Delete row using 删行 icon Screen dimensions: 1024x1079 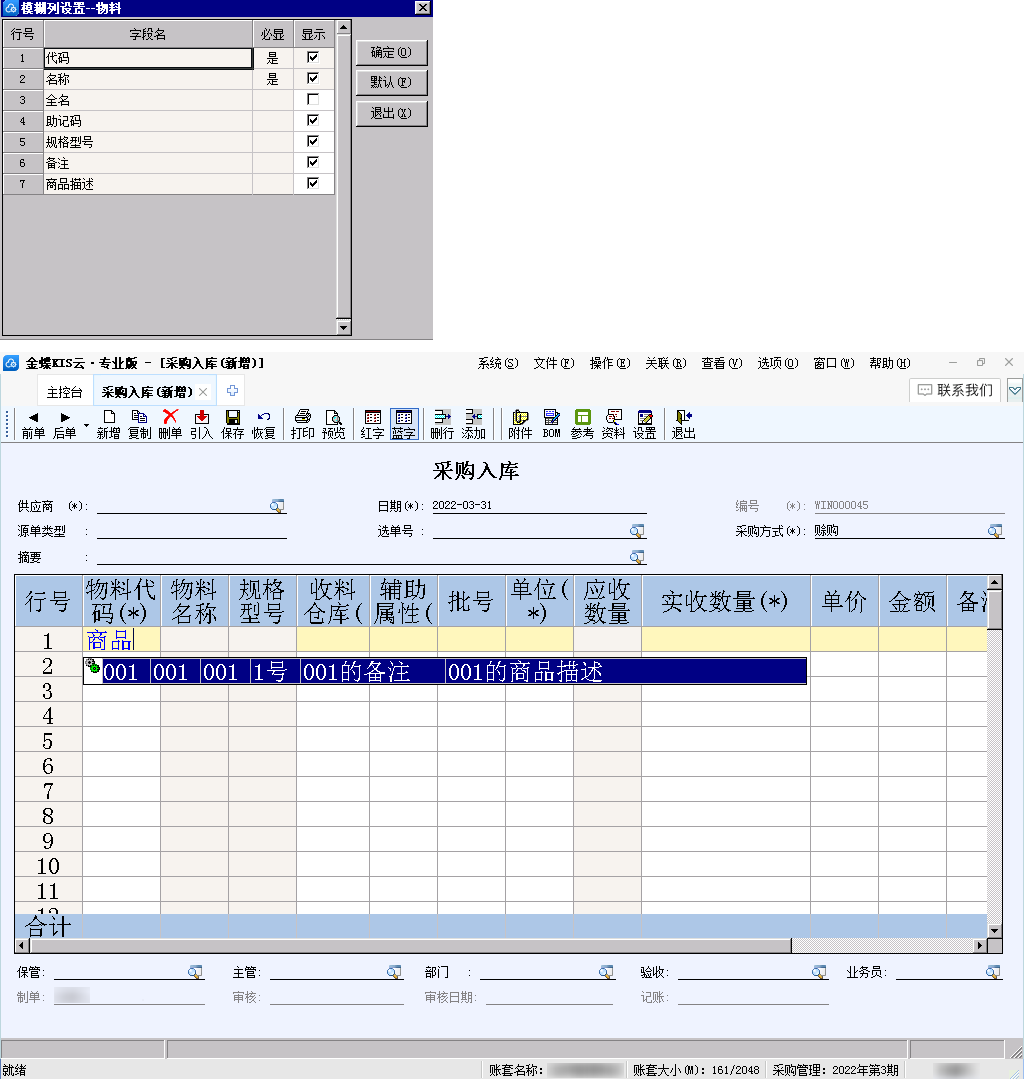[x=442, y=424]
